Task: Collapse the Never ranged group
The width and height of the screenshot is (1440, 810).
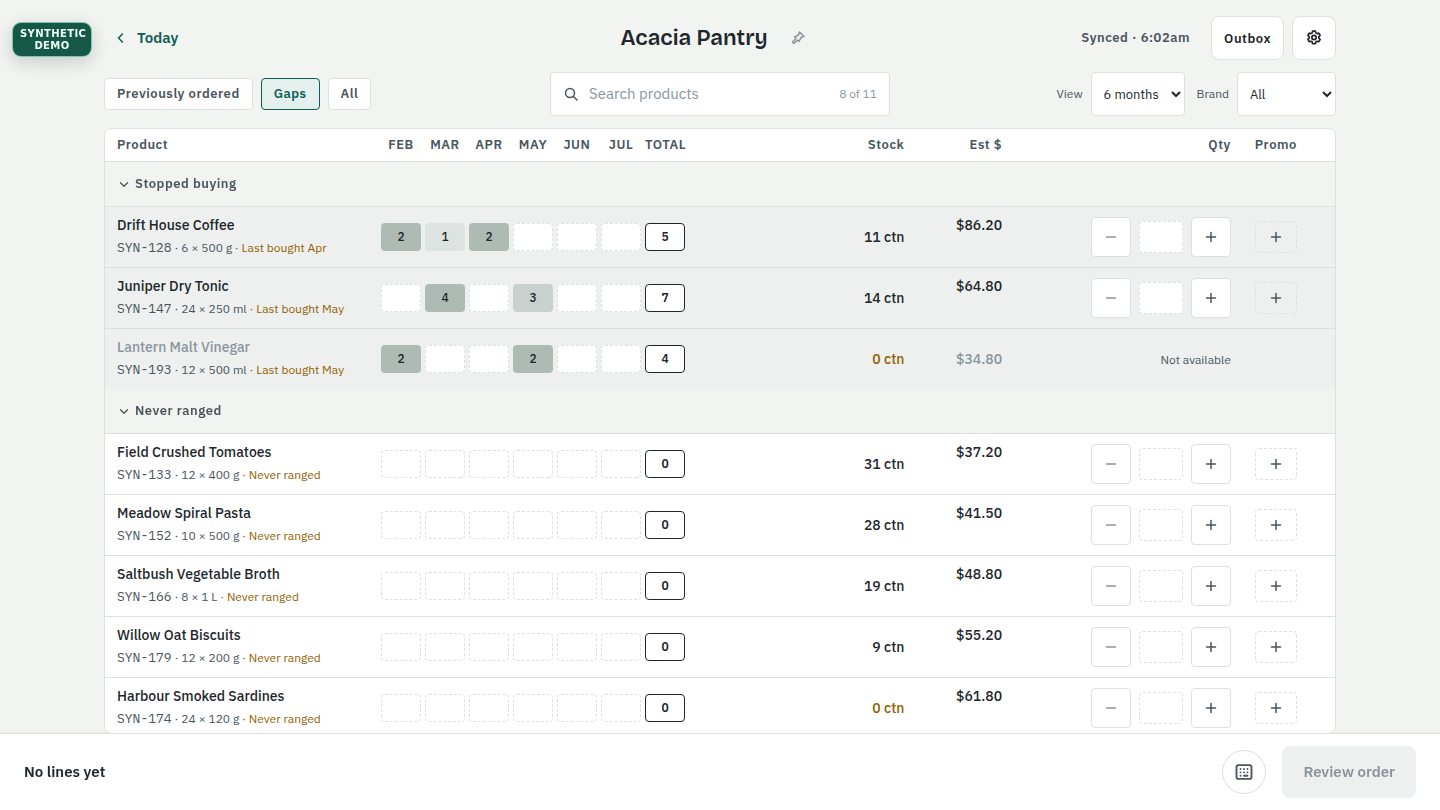Action: click(x=170, y=411)
